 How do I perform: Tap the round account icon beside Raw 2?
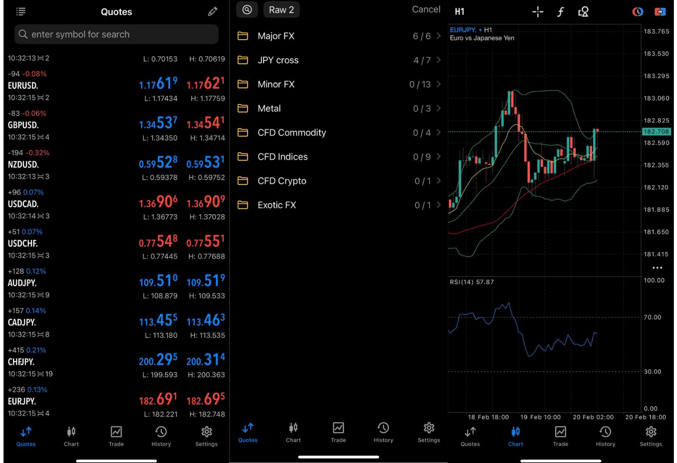click(x=247, y=10)
